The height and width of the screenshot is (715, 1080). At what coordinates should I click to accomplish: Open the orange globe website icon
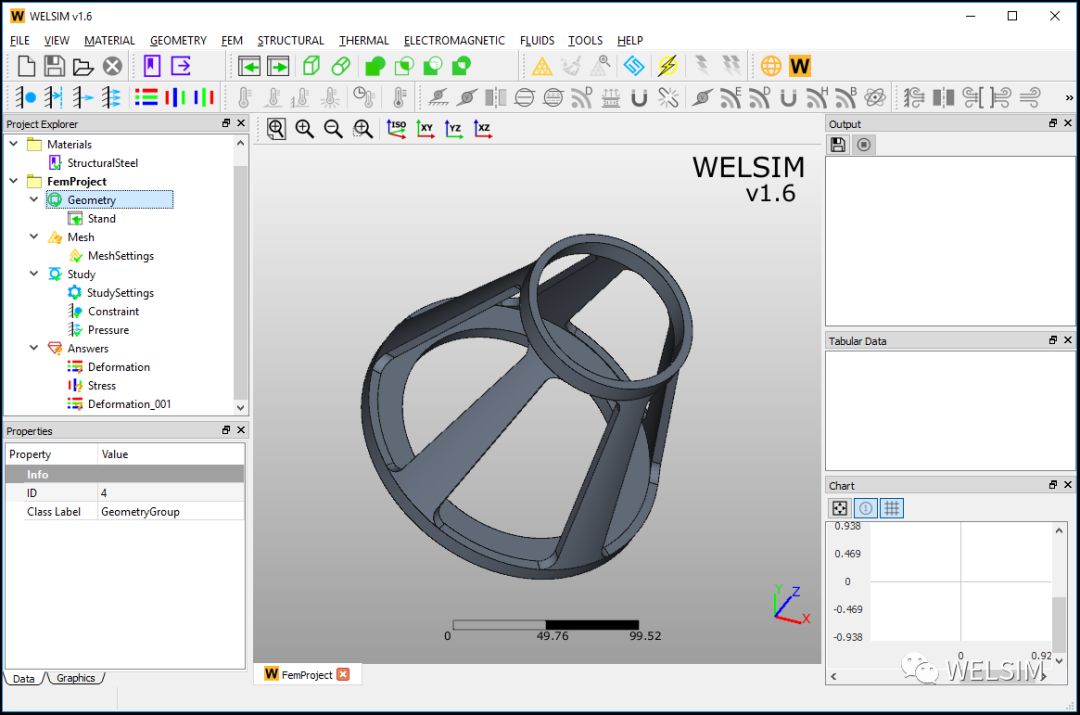771,66
